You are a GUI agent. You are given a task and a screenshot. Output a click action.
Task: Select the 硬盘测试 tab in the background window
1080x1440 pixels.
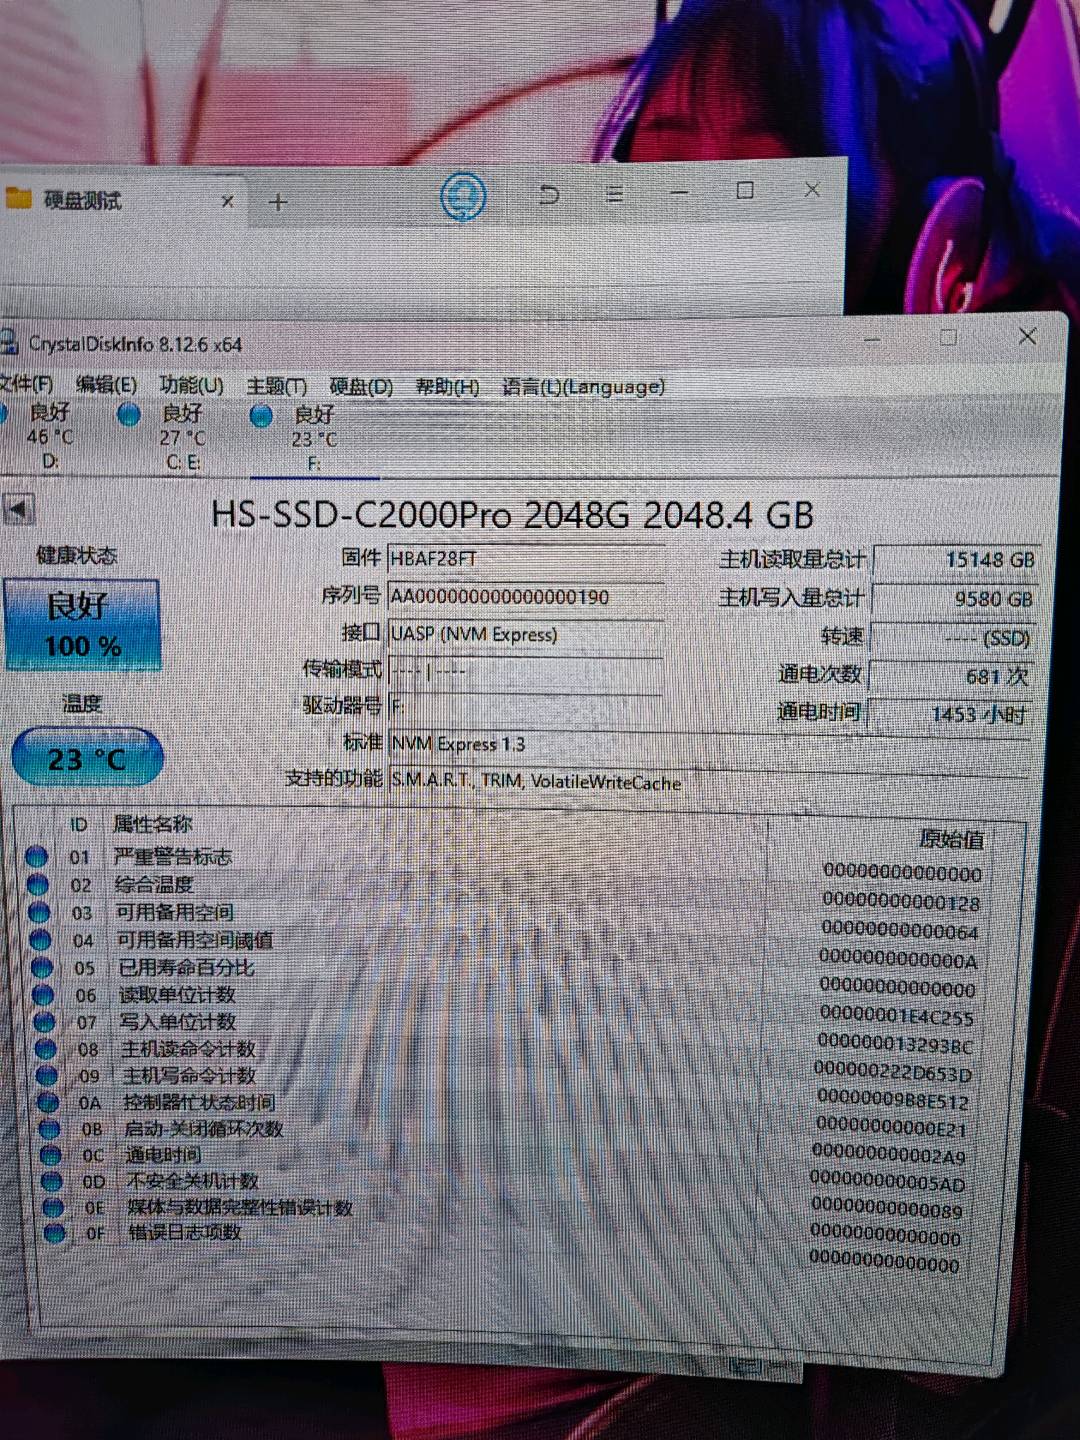(x=120, y=200)
